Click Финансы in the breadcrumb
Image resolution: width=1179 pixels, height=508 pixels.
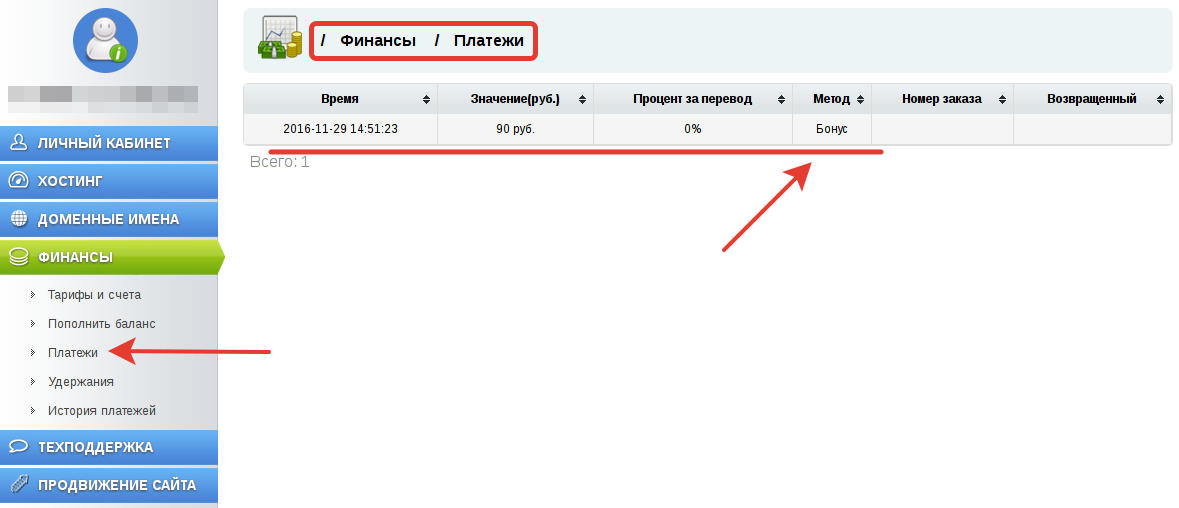378,41
